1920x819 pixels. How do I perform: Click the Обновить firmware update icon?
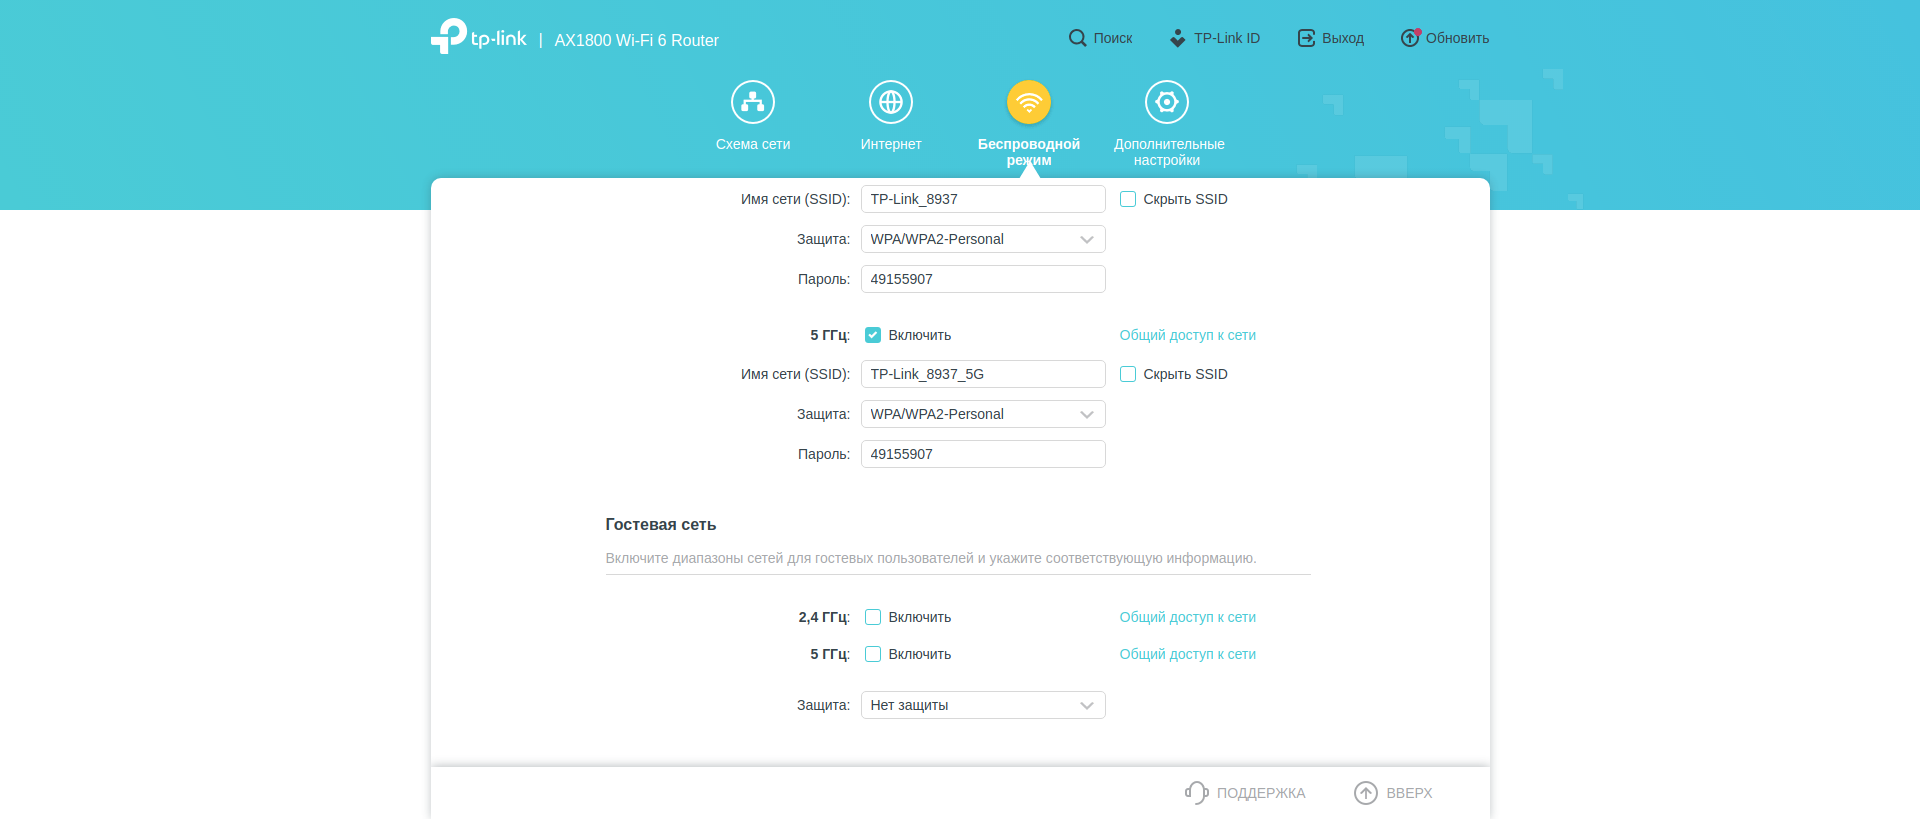tap(1410, 38)
